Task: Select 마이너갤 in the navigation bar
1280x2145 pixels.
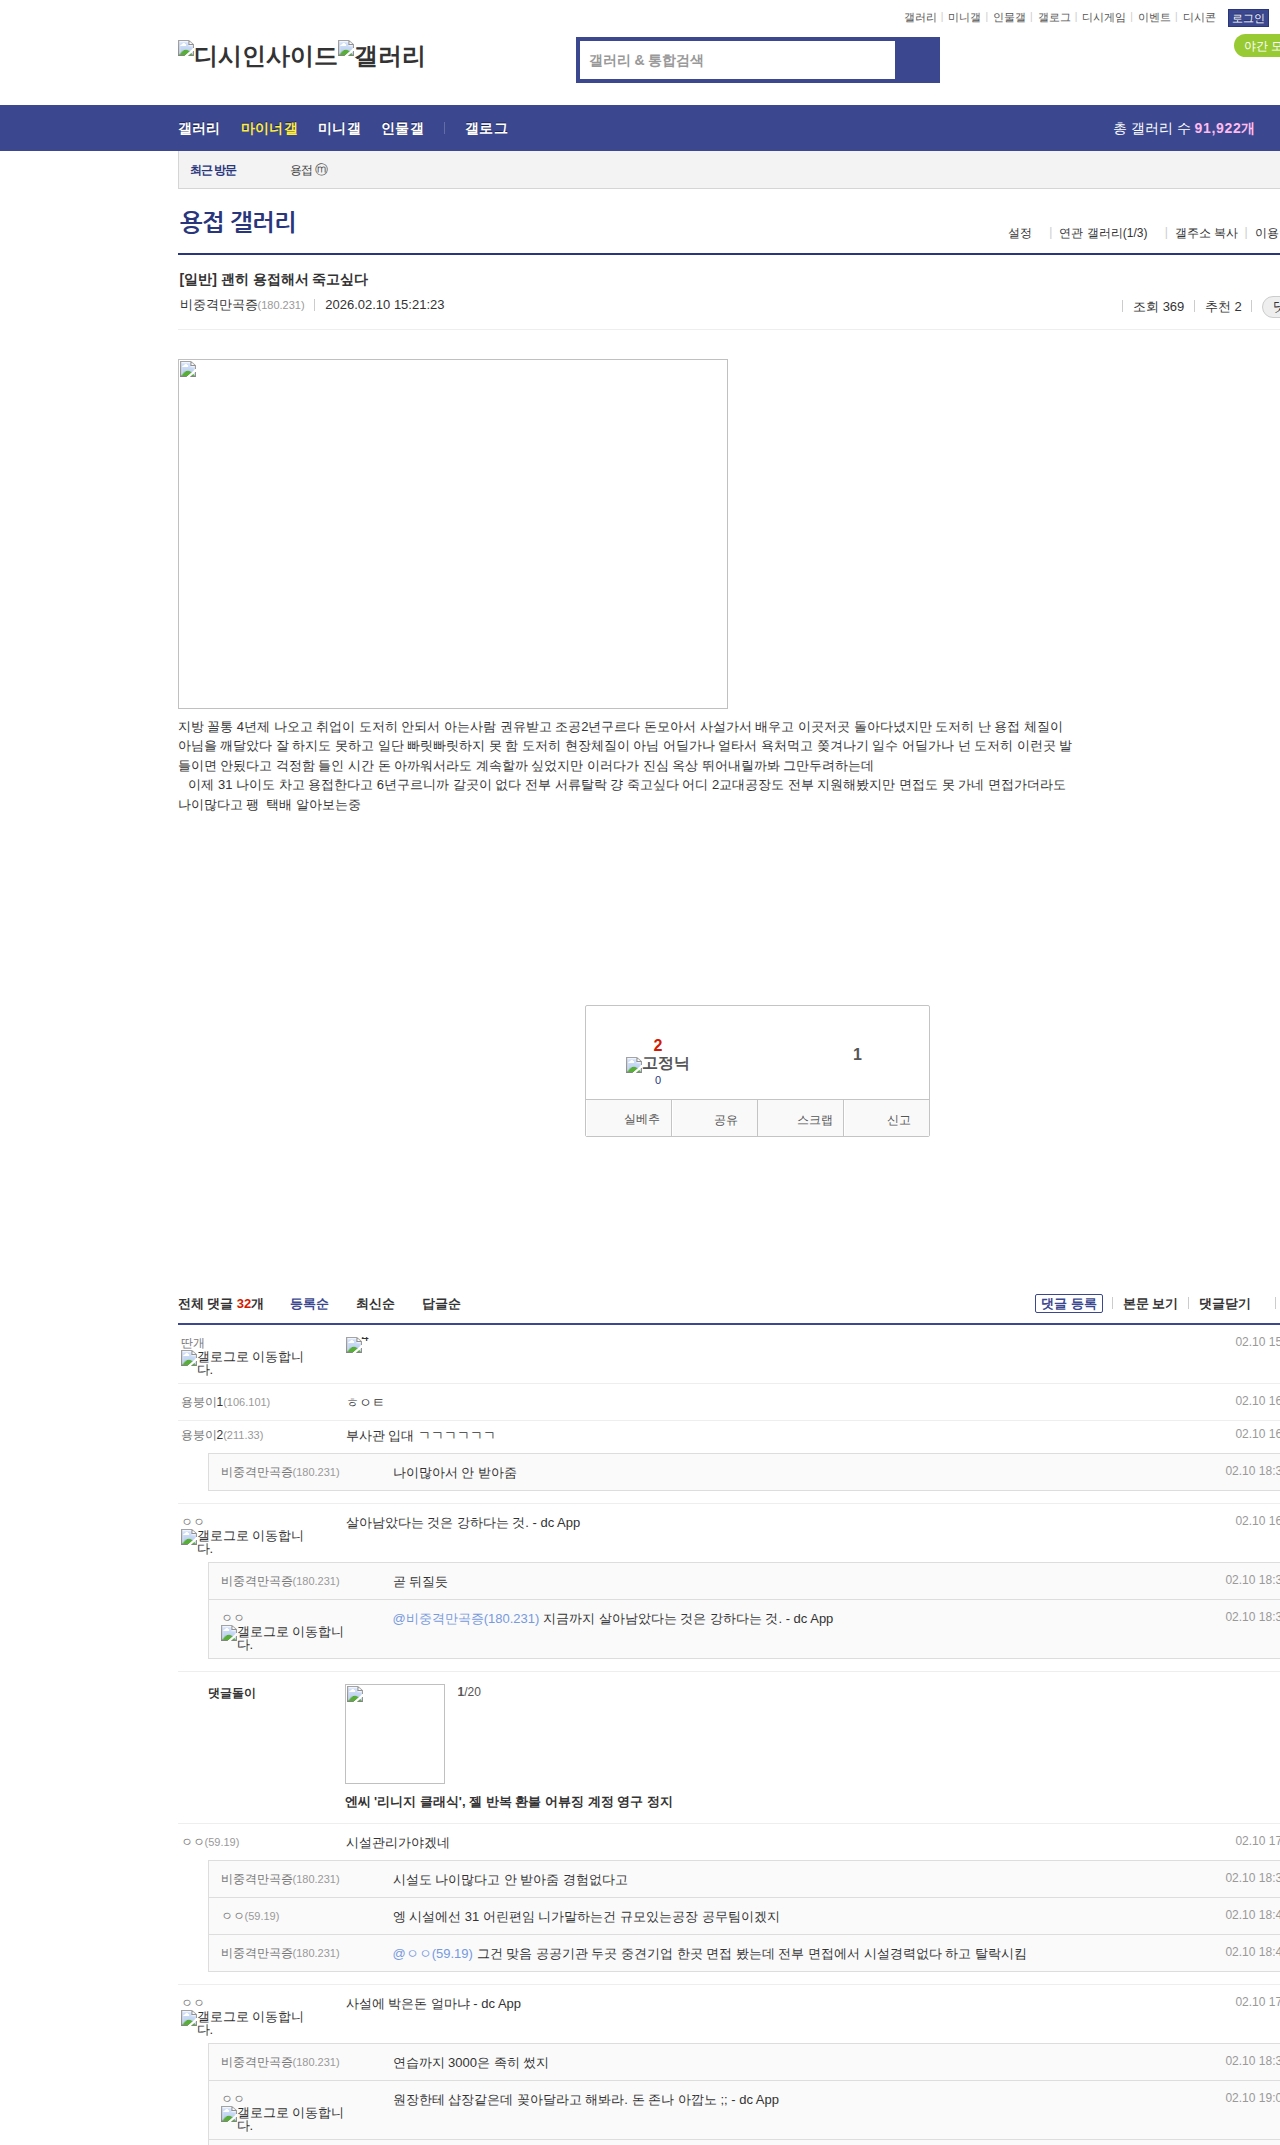Action: 269,128
